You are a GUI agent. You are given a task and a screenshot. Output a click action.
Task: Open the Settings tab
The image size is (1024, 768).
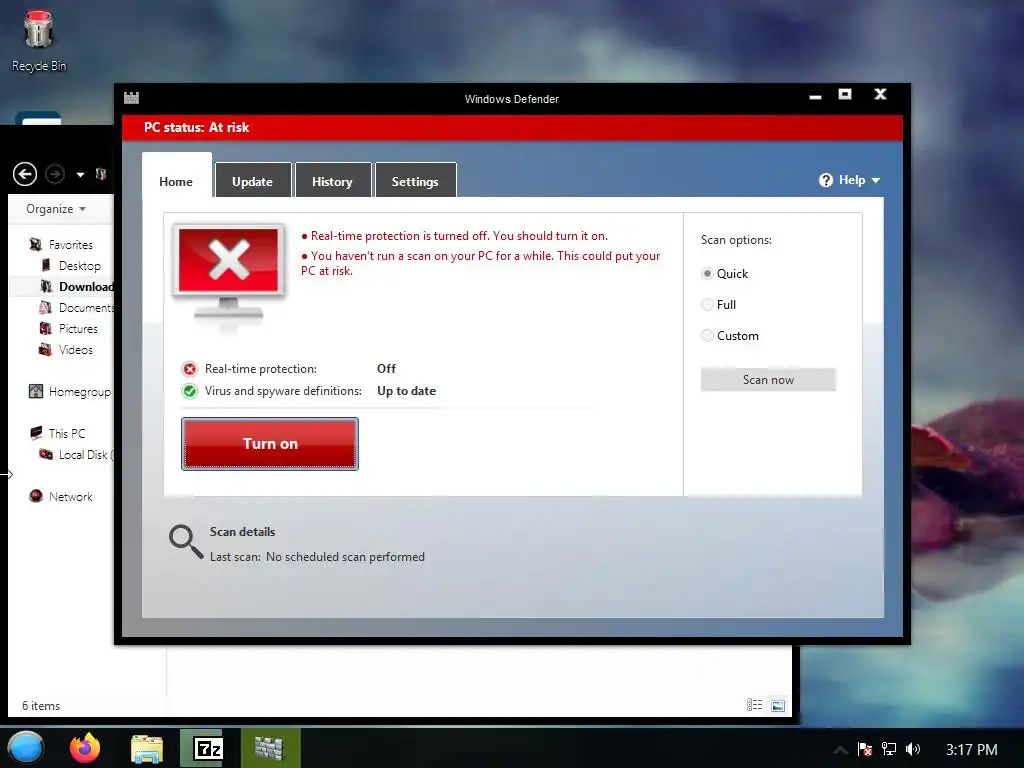coord(415,181)
